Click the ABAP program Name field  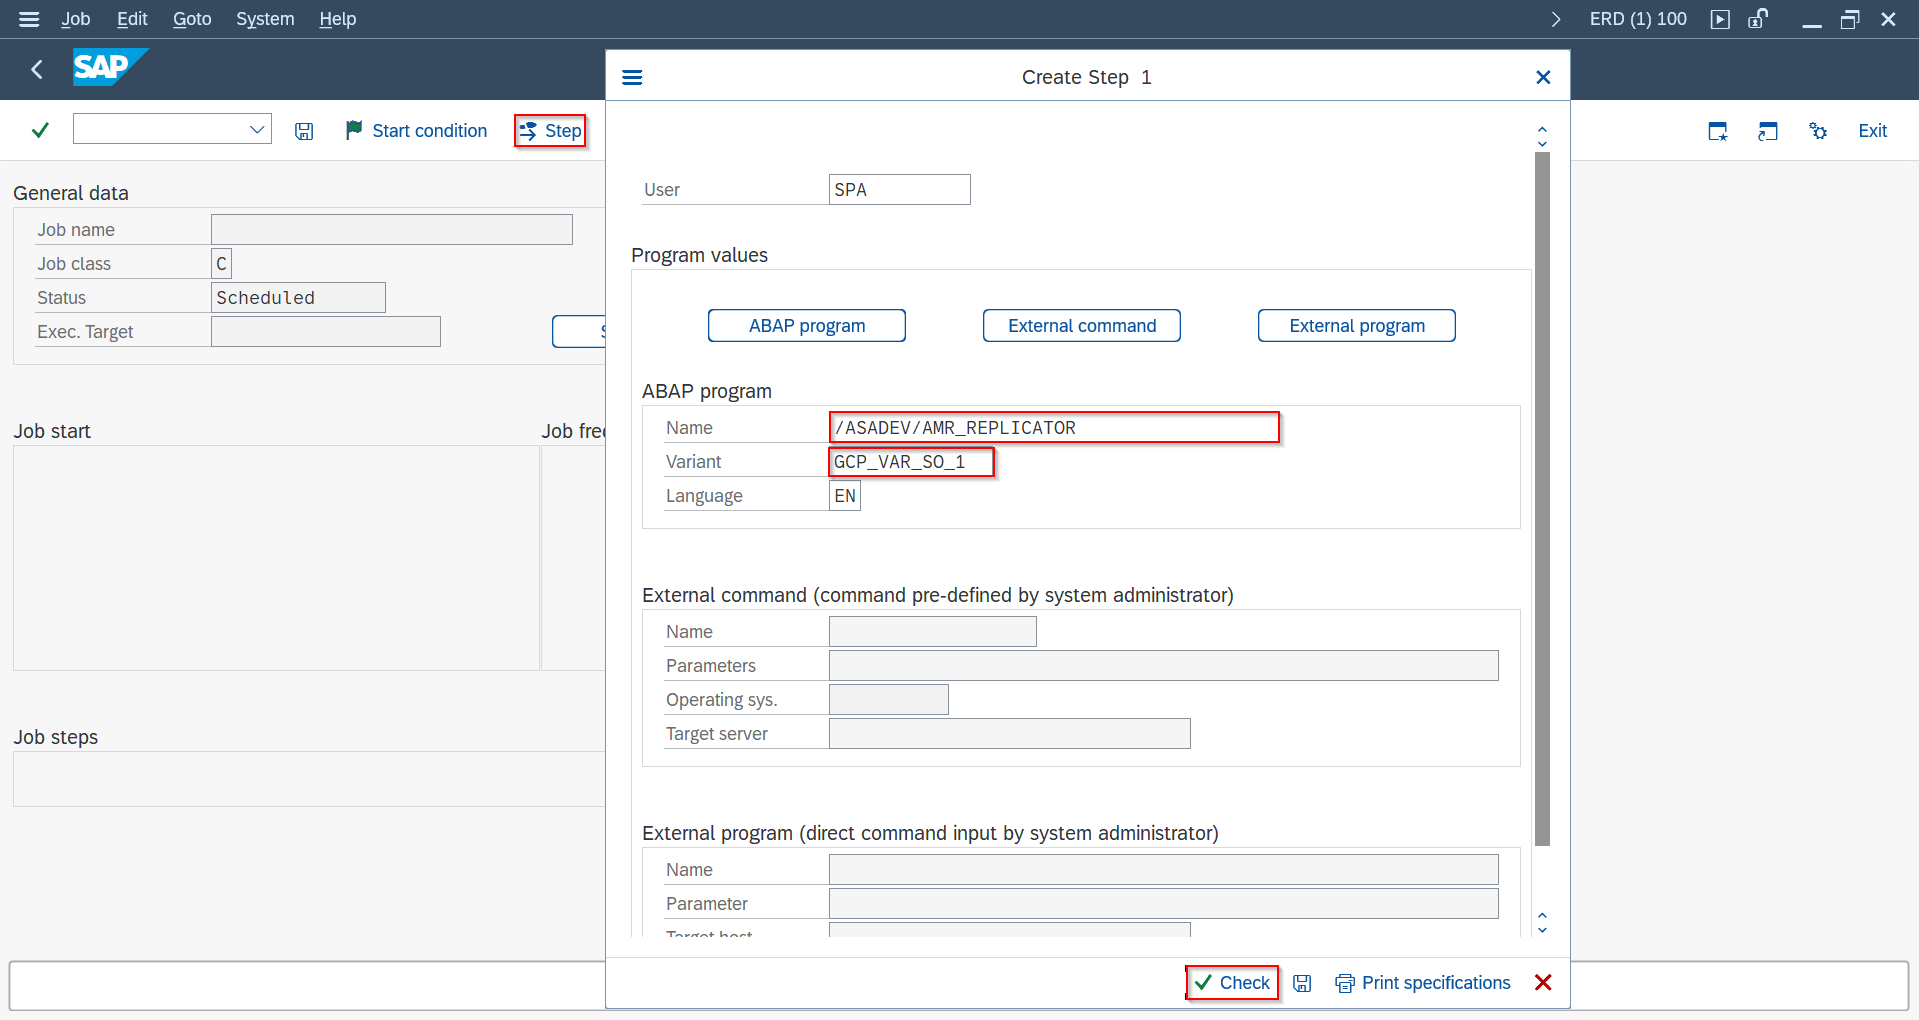[1054, 428]
